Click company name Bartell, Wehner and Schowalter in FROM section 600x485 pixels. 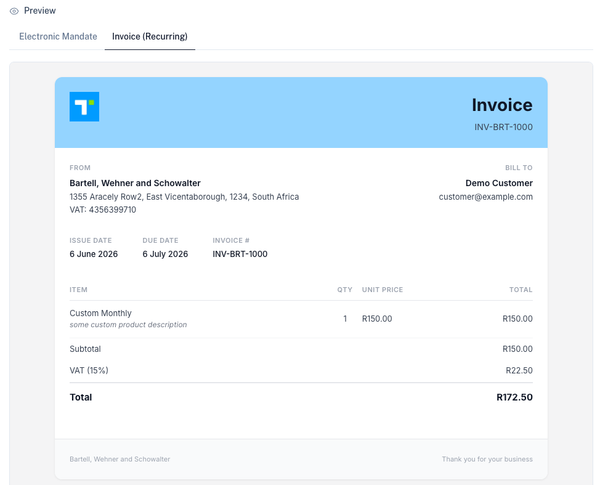click(135, 183)
